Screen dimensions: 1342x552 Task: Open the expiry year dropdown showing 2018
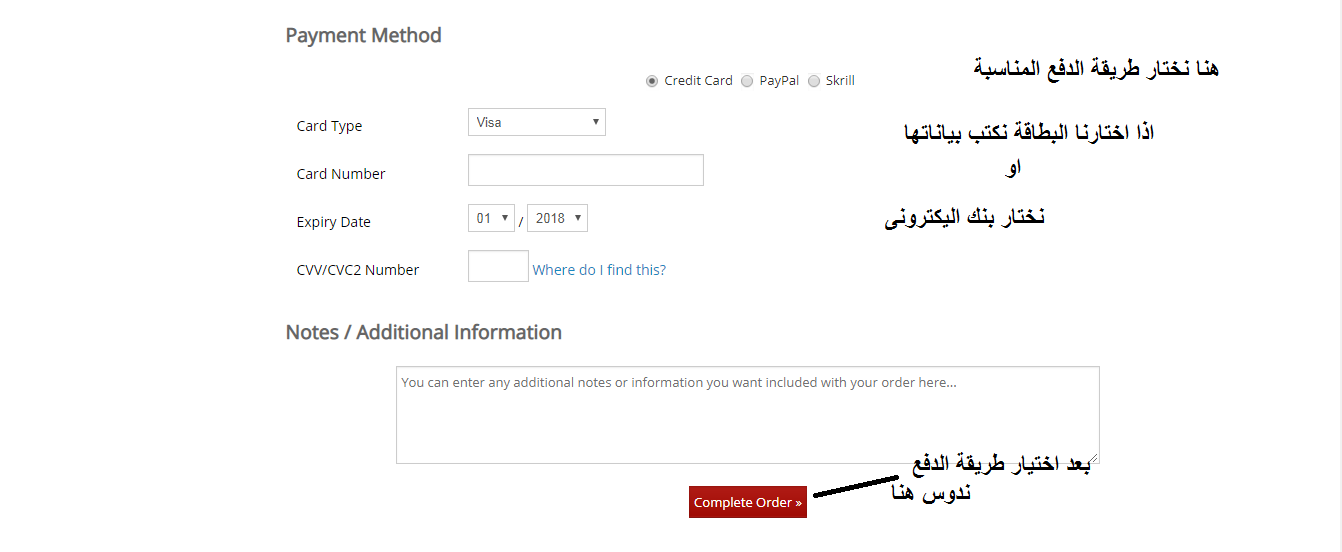point(557,218)
